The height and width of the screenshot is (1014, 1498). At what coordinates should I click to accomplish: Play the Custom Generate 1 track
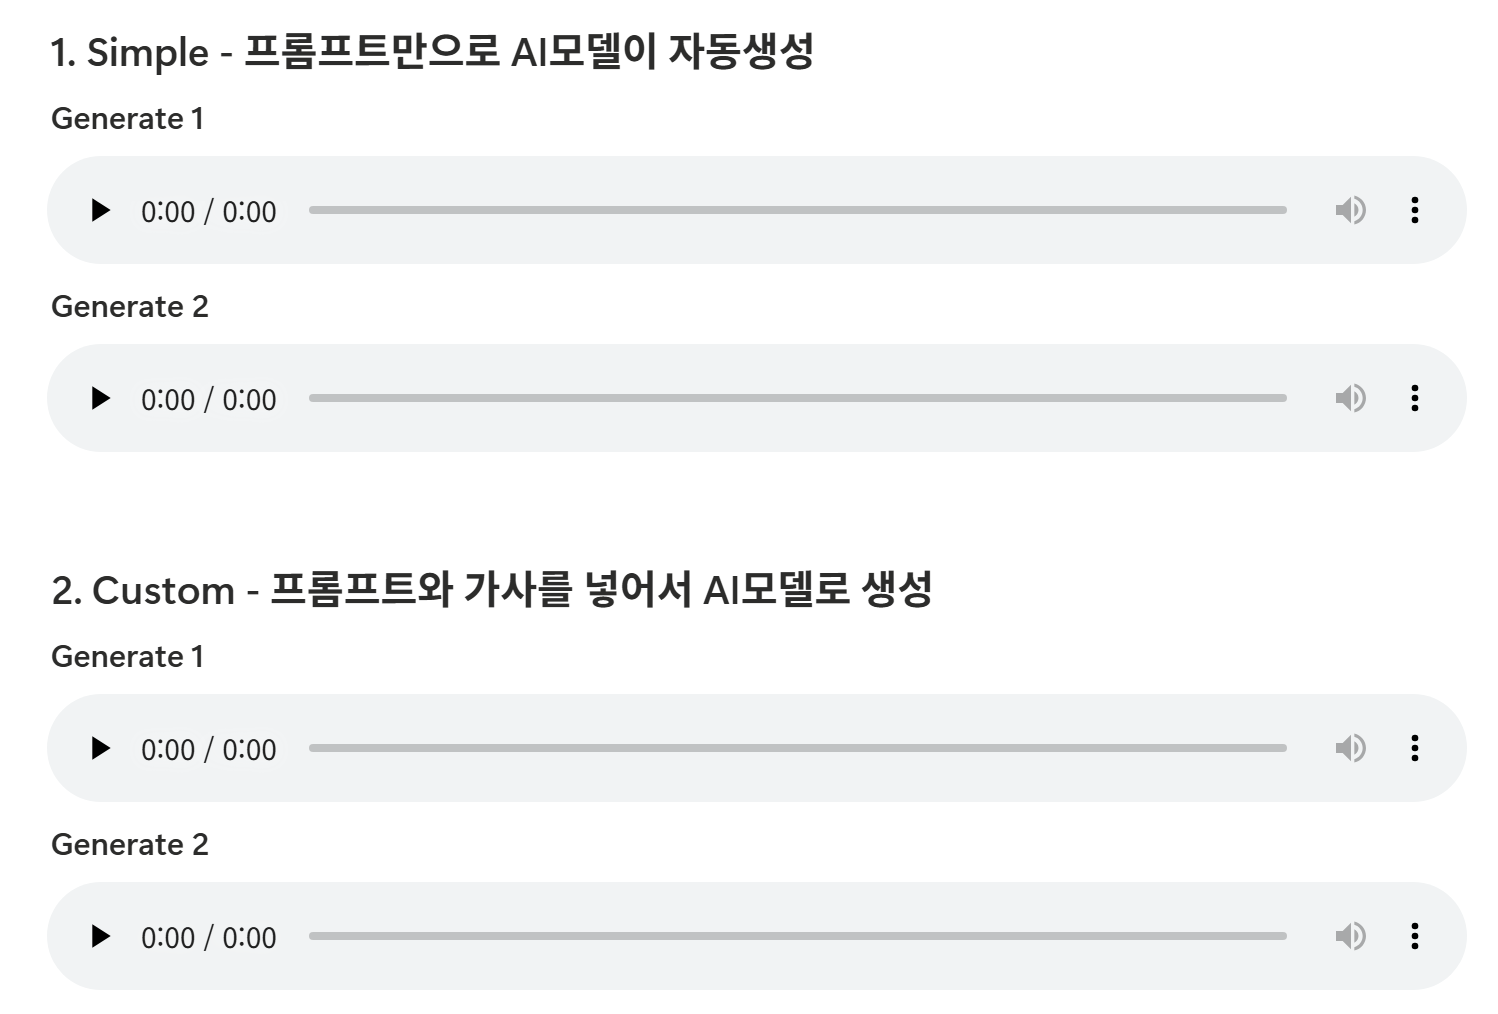[x=100, y=748]
